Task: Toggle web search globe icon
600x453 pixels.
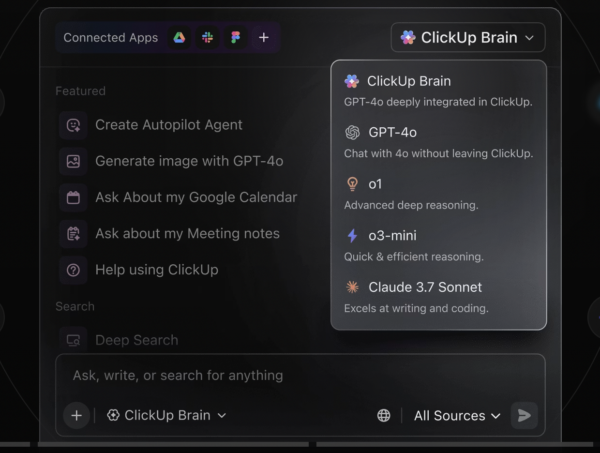Action: [x=383, y=416]
